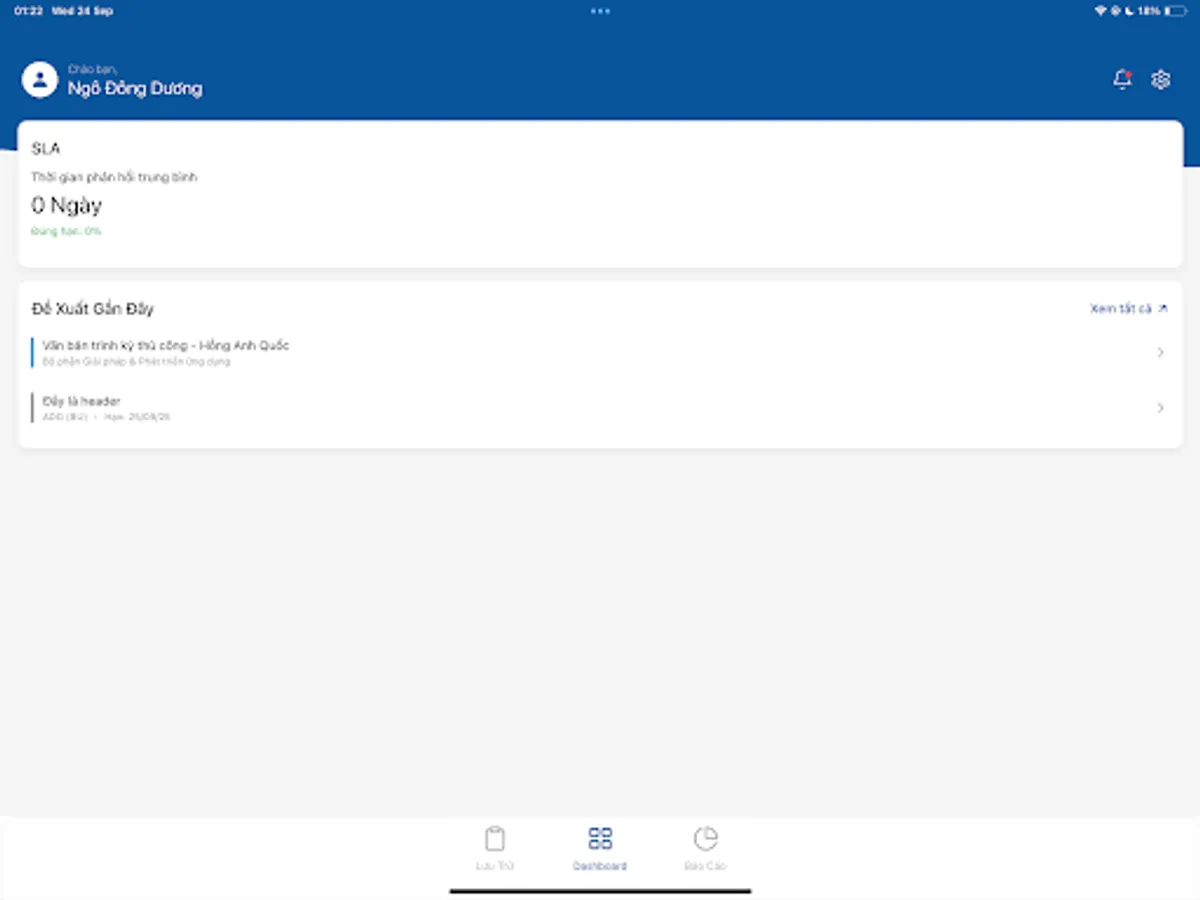Viewport: 1200px width, 900px height.
Task: Select the Dashboard tab label
Action: 600,866
